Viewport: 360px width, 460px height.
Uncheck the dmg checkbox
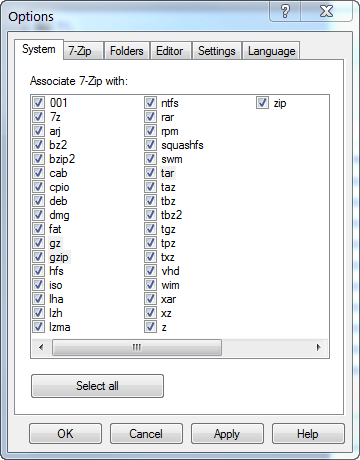[38, 215]
